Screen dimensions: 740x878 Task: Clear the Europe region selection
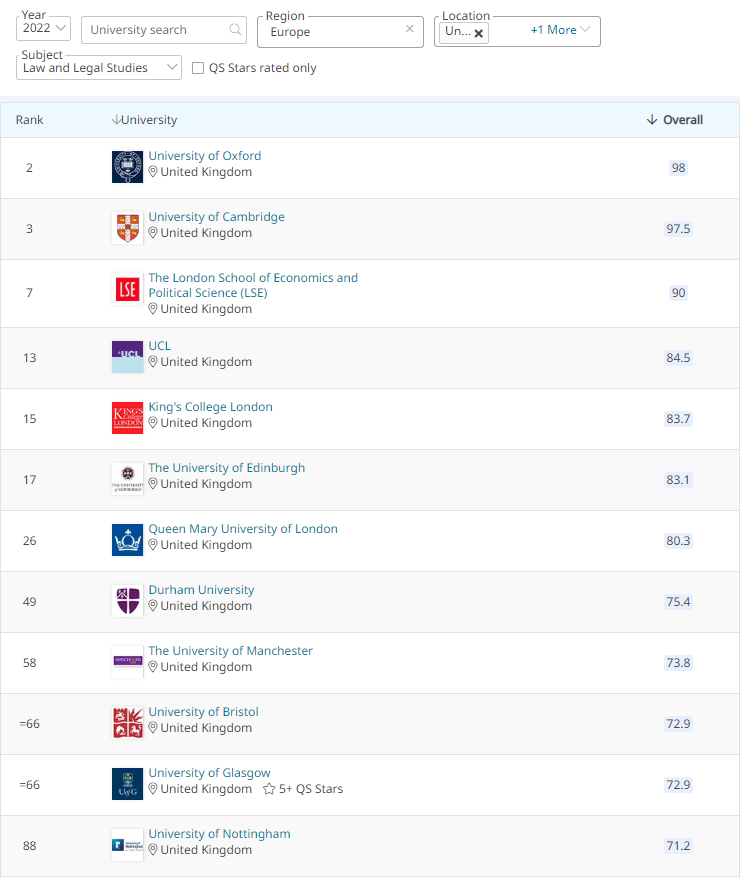(x=409, y=29)
